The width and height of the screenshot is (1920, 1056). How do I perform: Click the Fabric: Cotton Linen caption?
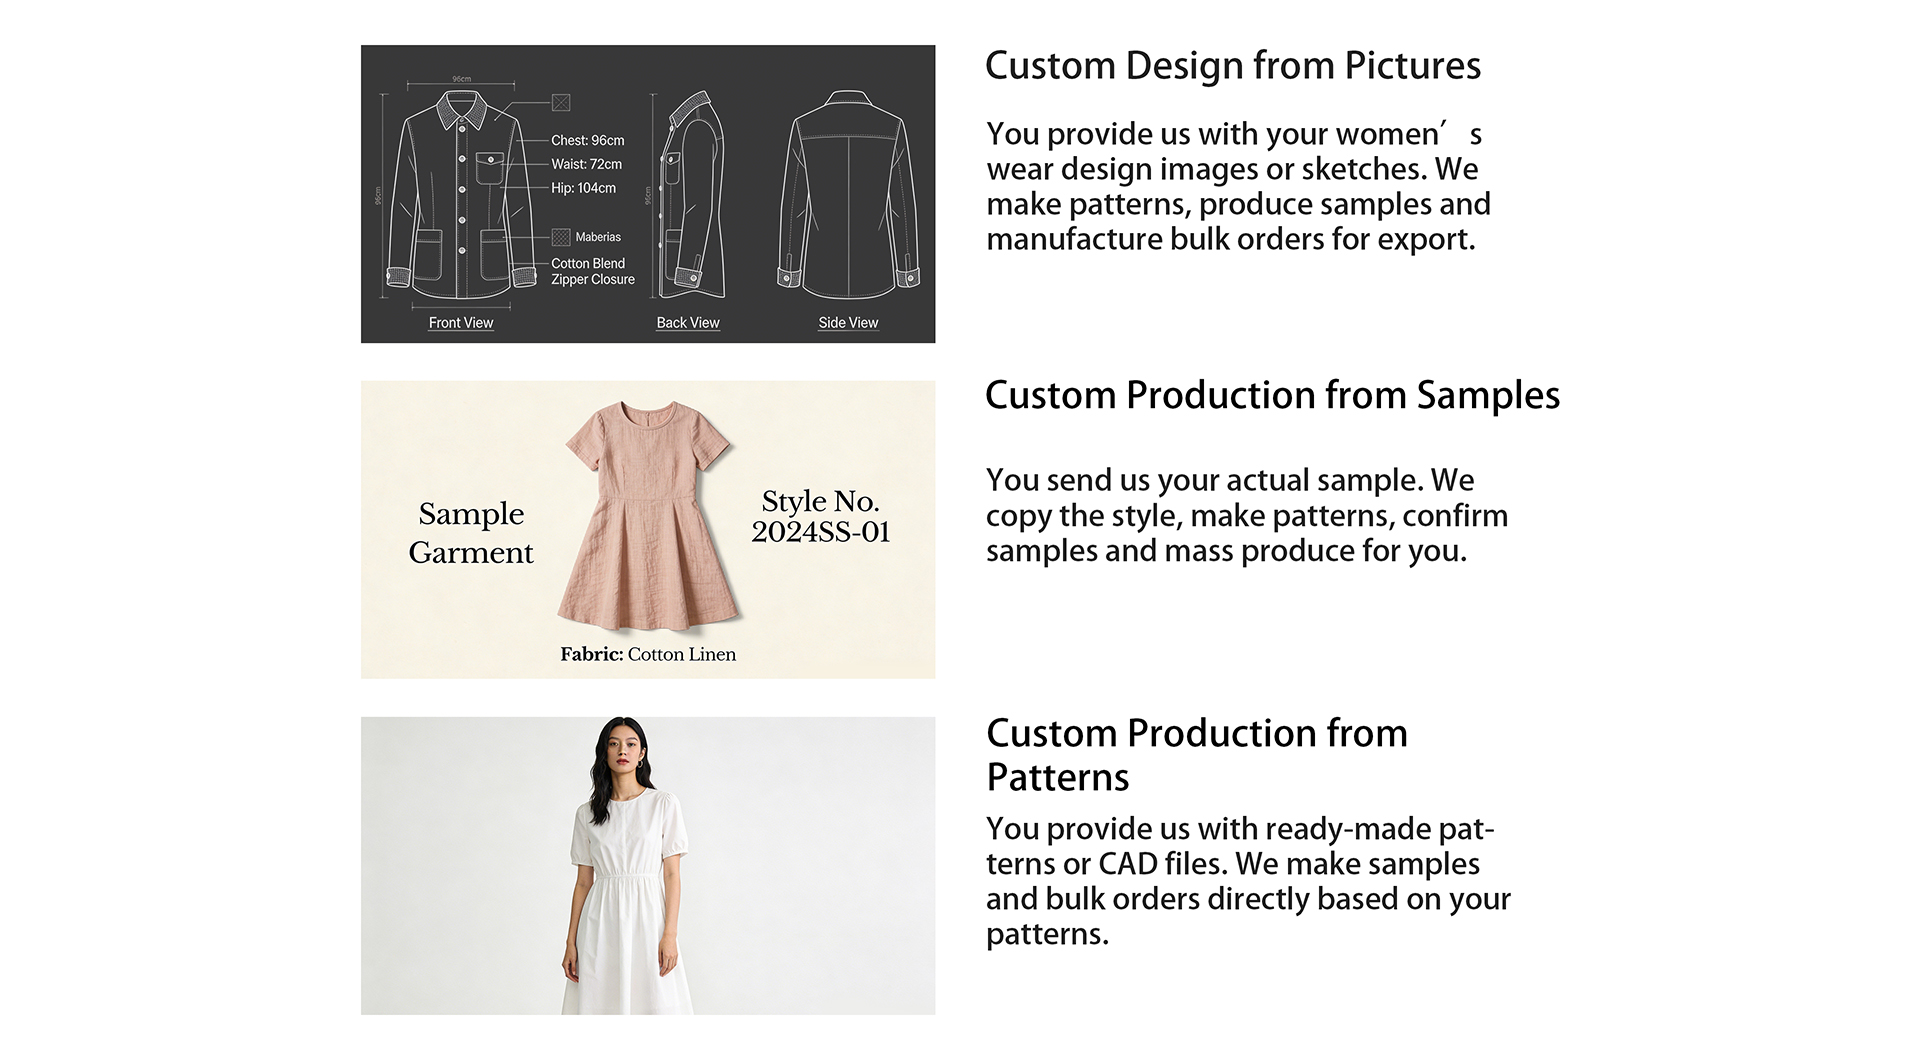coord(648,654)
